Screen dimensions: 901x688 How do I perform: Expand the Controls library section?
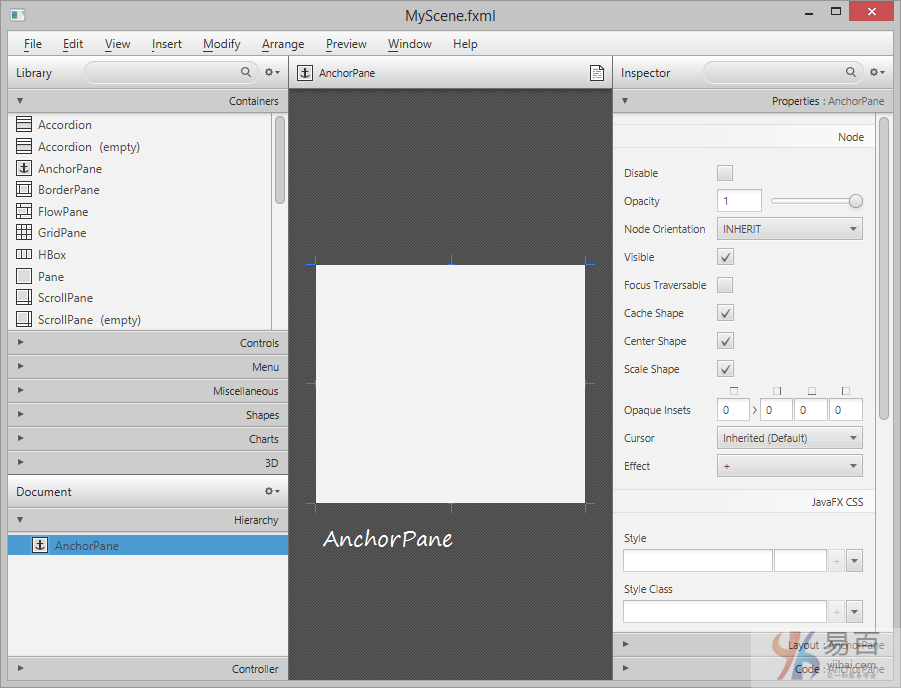(148, 343)
